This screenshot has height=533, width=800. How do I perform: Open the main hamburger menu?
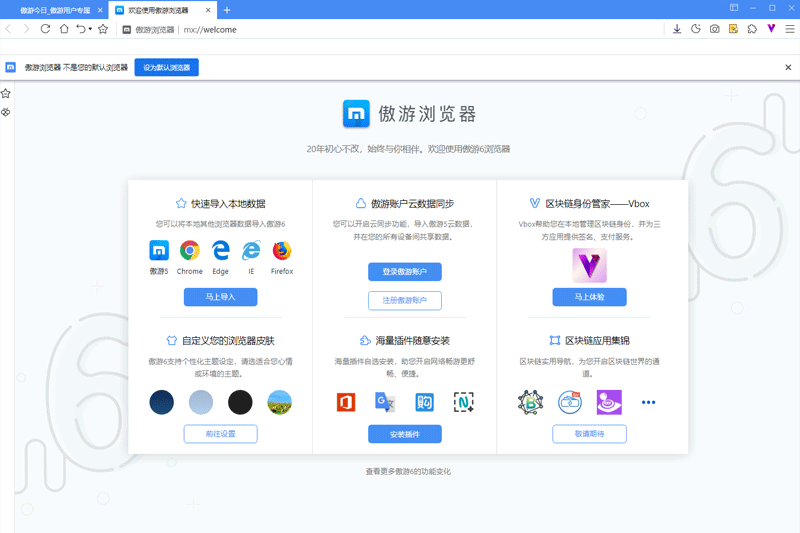[x=790, y=29]
